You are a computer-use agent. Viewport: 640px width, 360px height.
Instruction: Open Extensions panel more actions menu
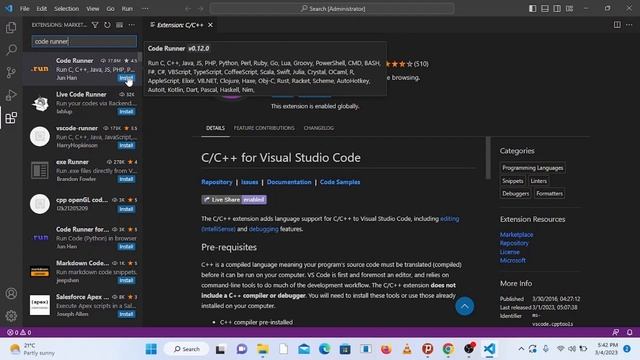(x=131, y=25)
